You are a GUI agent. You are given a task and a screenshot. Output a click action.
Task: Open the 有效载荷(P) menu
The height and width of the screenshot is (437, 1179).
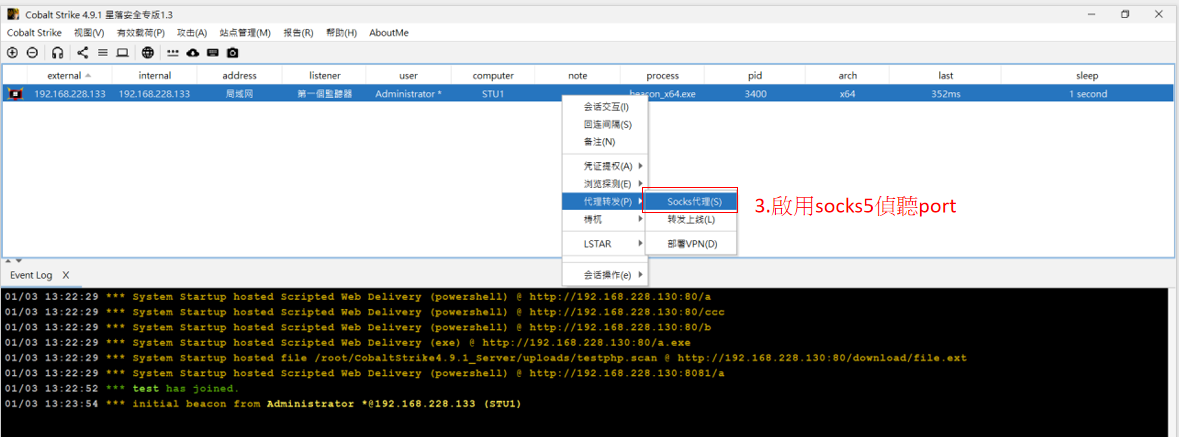coord(141,33)
